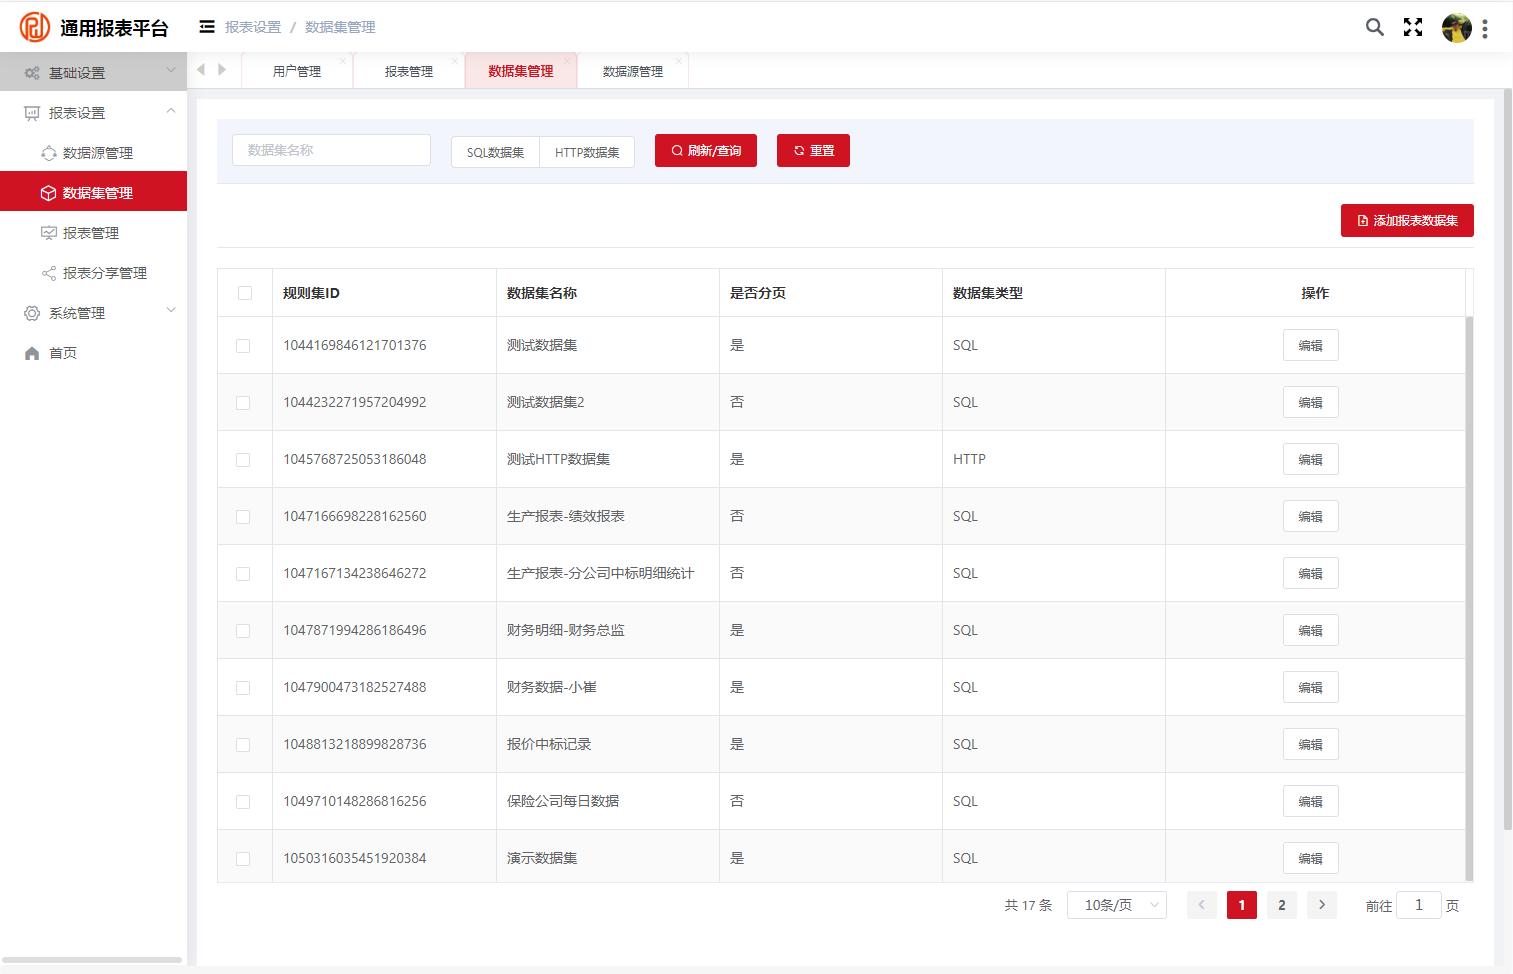Click the 数据集名称 search input field
This screenshot has height=974, width=1513.
331,150
